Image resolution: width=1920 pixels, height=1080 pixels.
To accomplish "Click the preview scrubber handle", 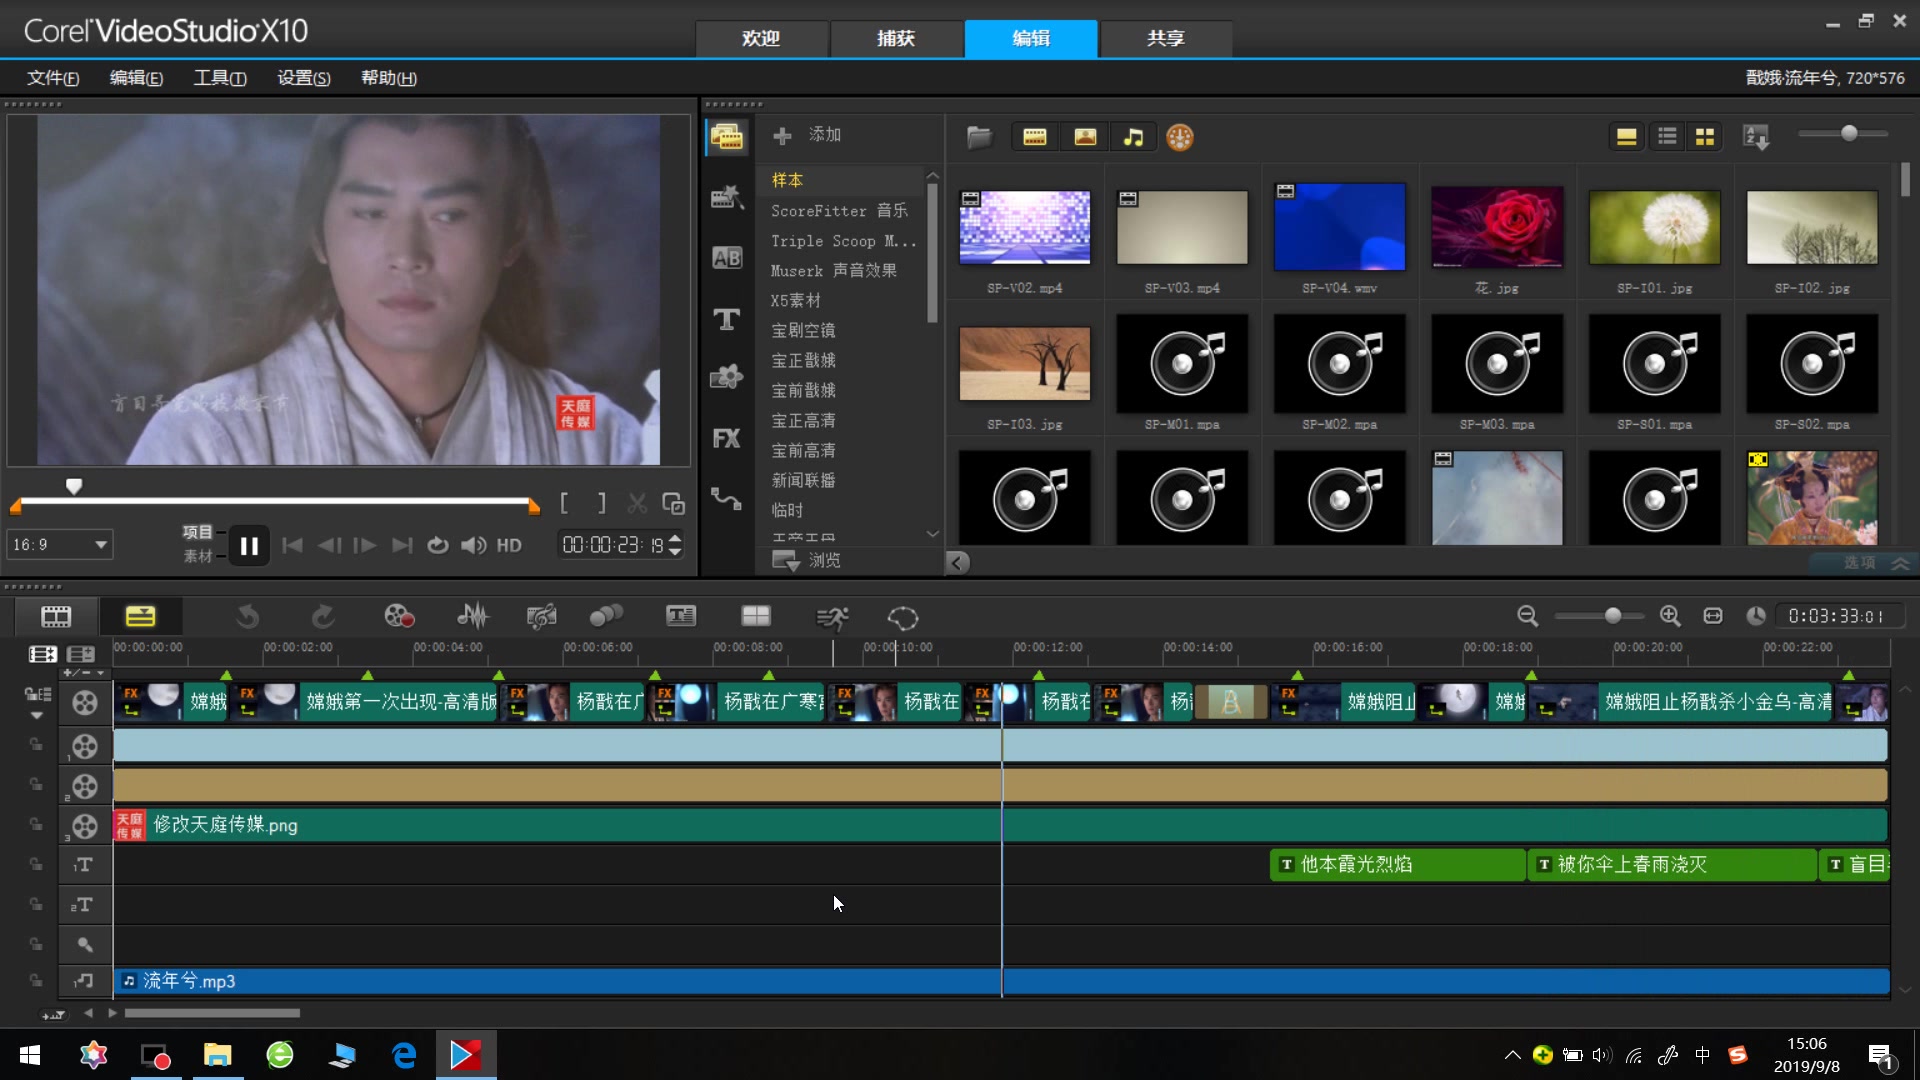I will coord(74,486).
